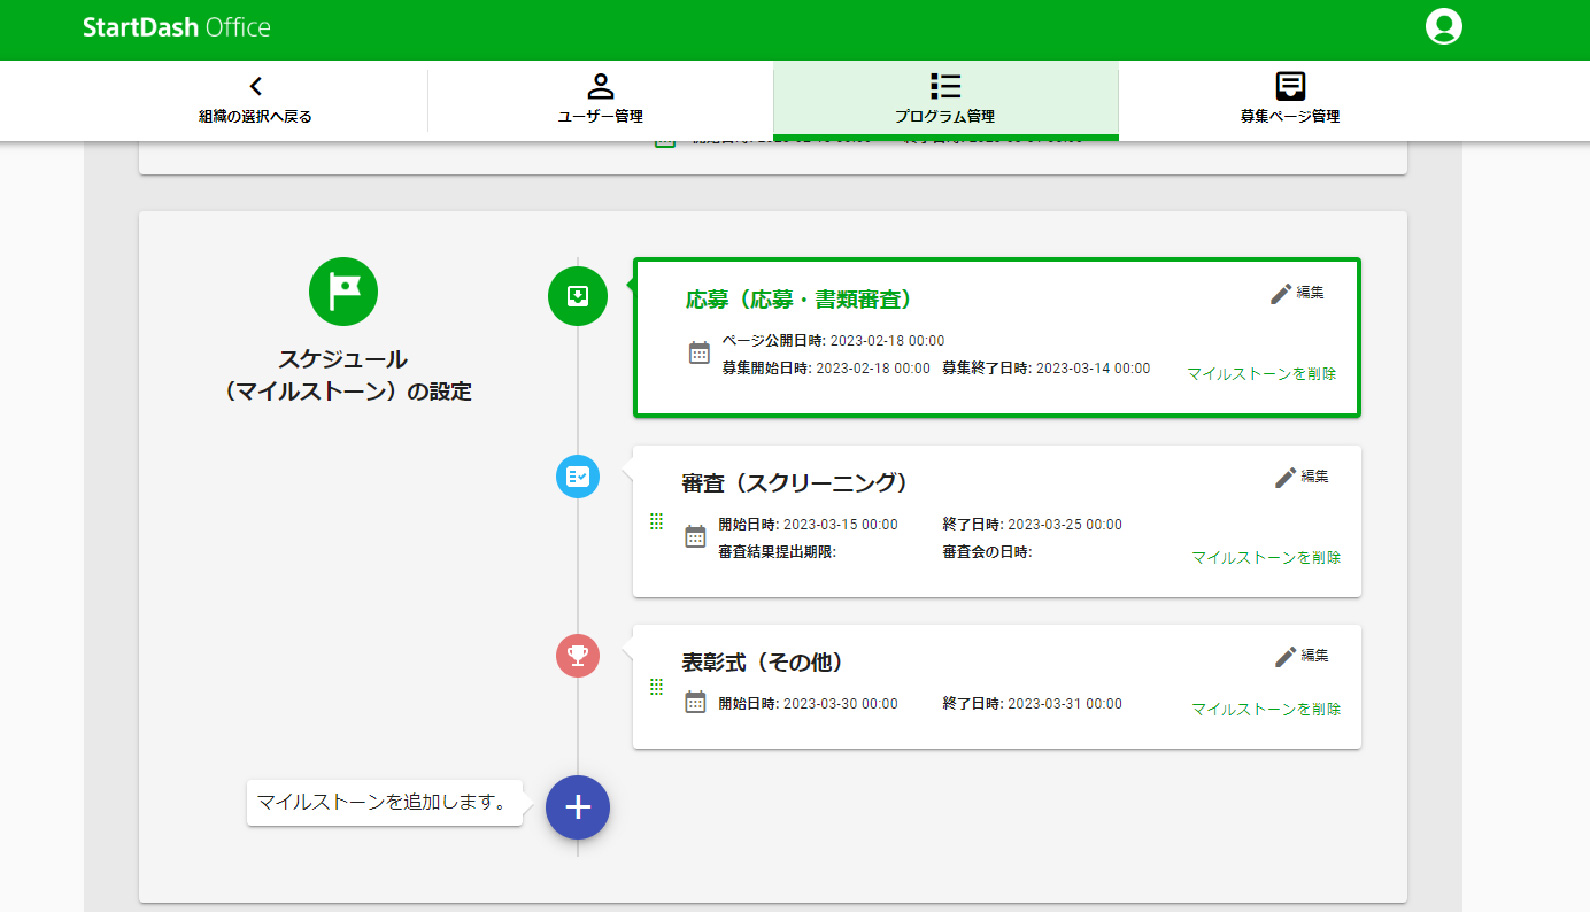Select the blue 審査 screening timeline marker
This screenshot has width=1590, height=912.
coord(578,476)
